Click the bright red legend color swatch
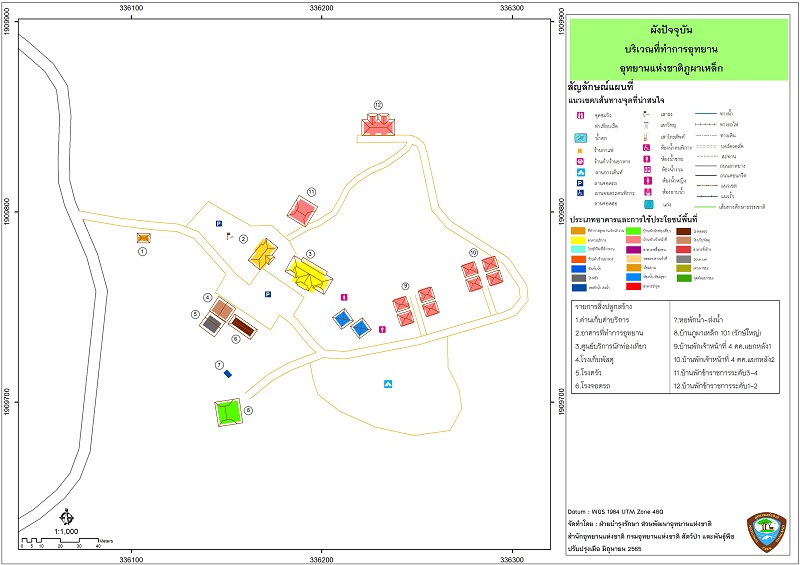The image size is (800, 565). tap(634, 286)
